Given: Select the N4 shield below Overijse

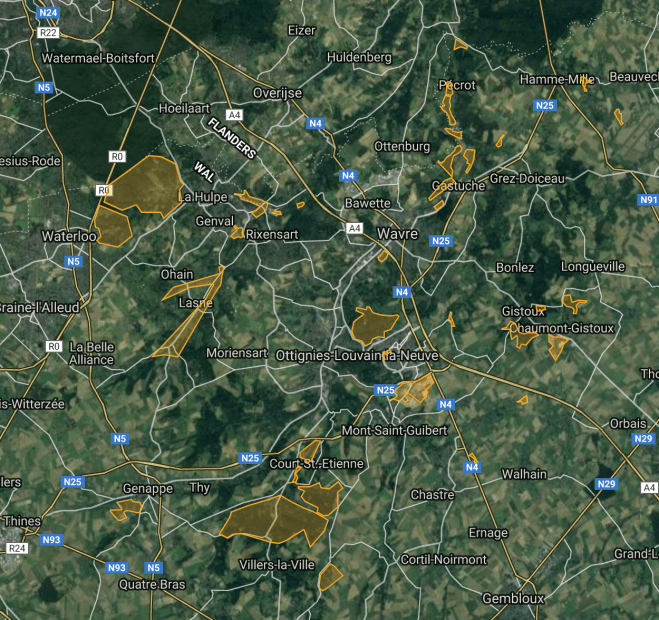Looking at the screenshot, I should coord(316,124).
